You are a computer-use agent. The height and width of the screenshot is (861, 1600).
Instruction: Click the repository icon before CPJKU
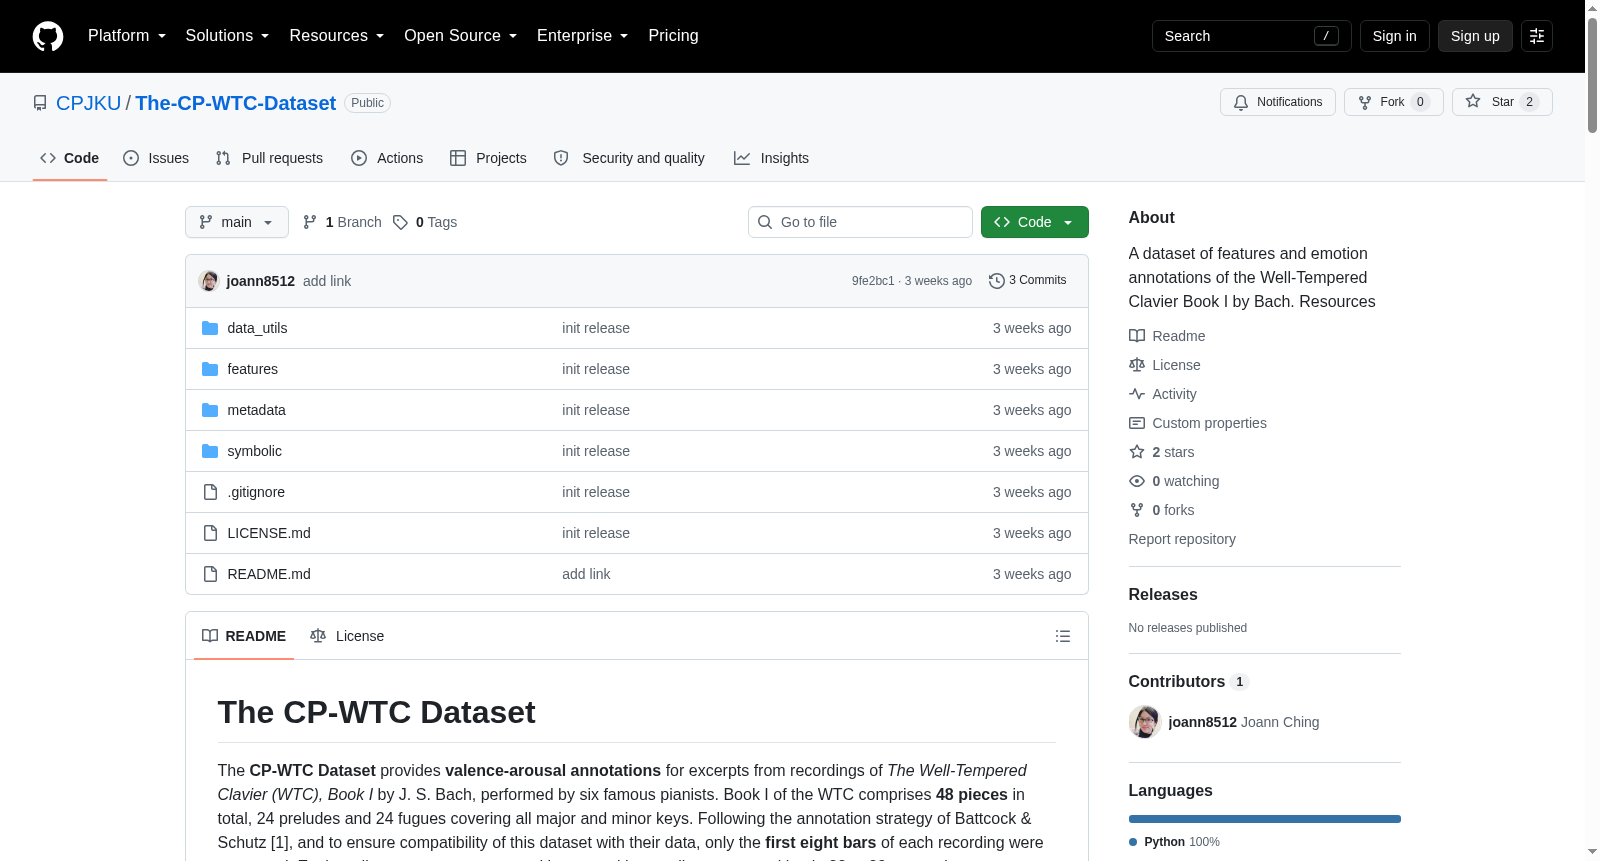point(40,103)
